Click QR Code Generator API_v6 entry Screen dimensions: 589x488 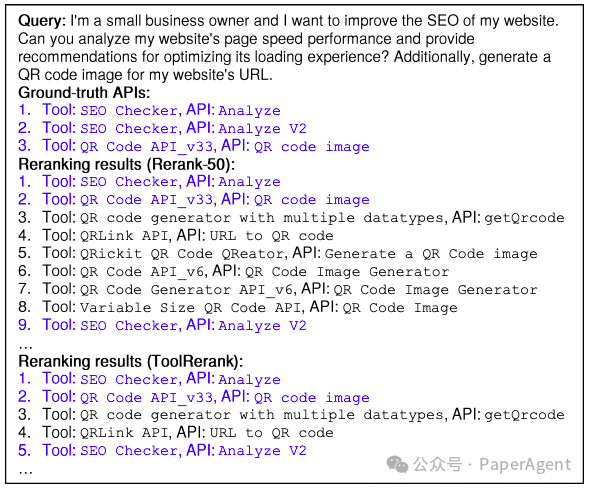(x=278, y=289)
